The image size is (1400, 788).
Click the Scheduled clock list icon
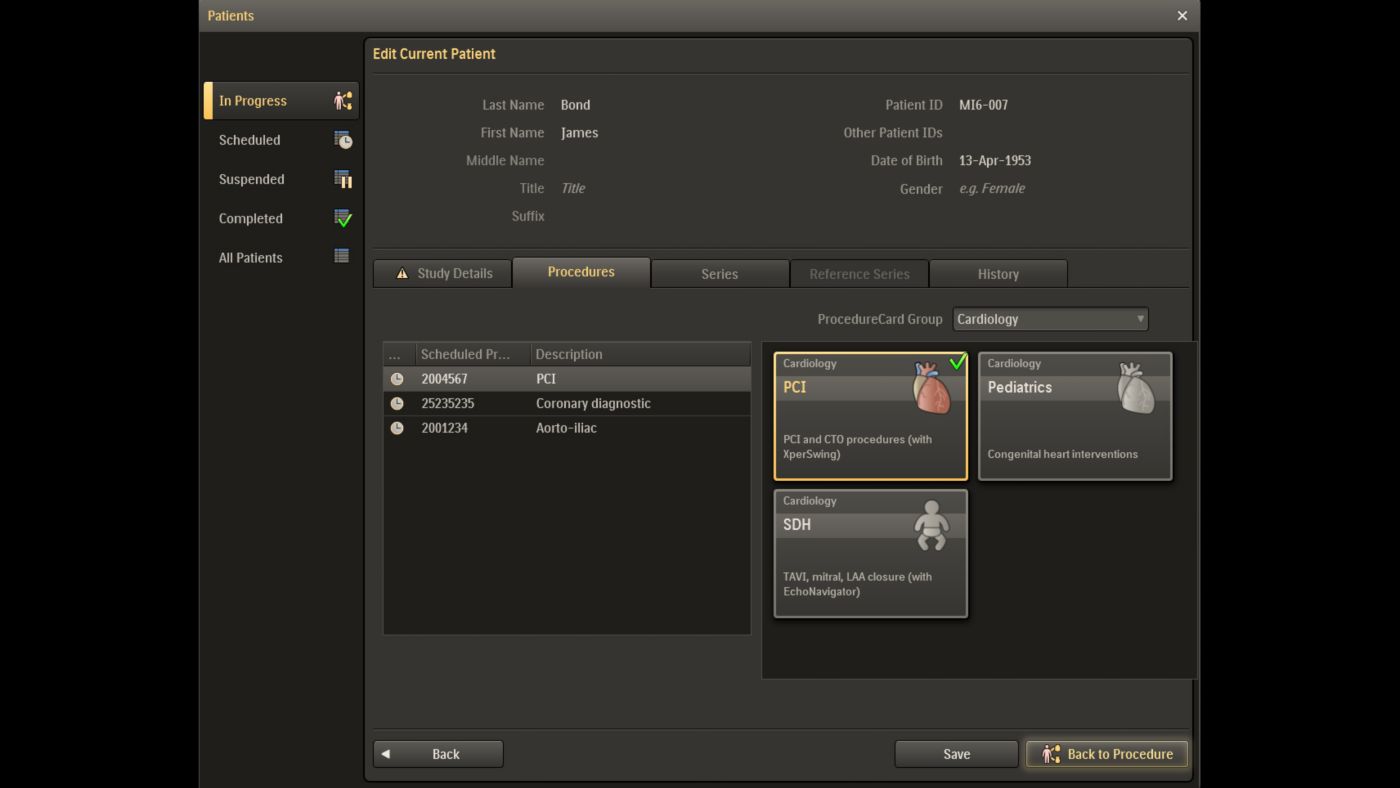(343, 140)
